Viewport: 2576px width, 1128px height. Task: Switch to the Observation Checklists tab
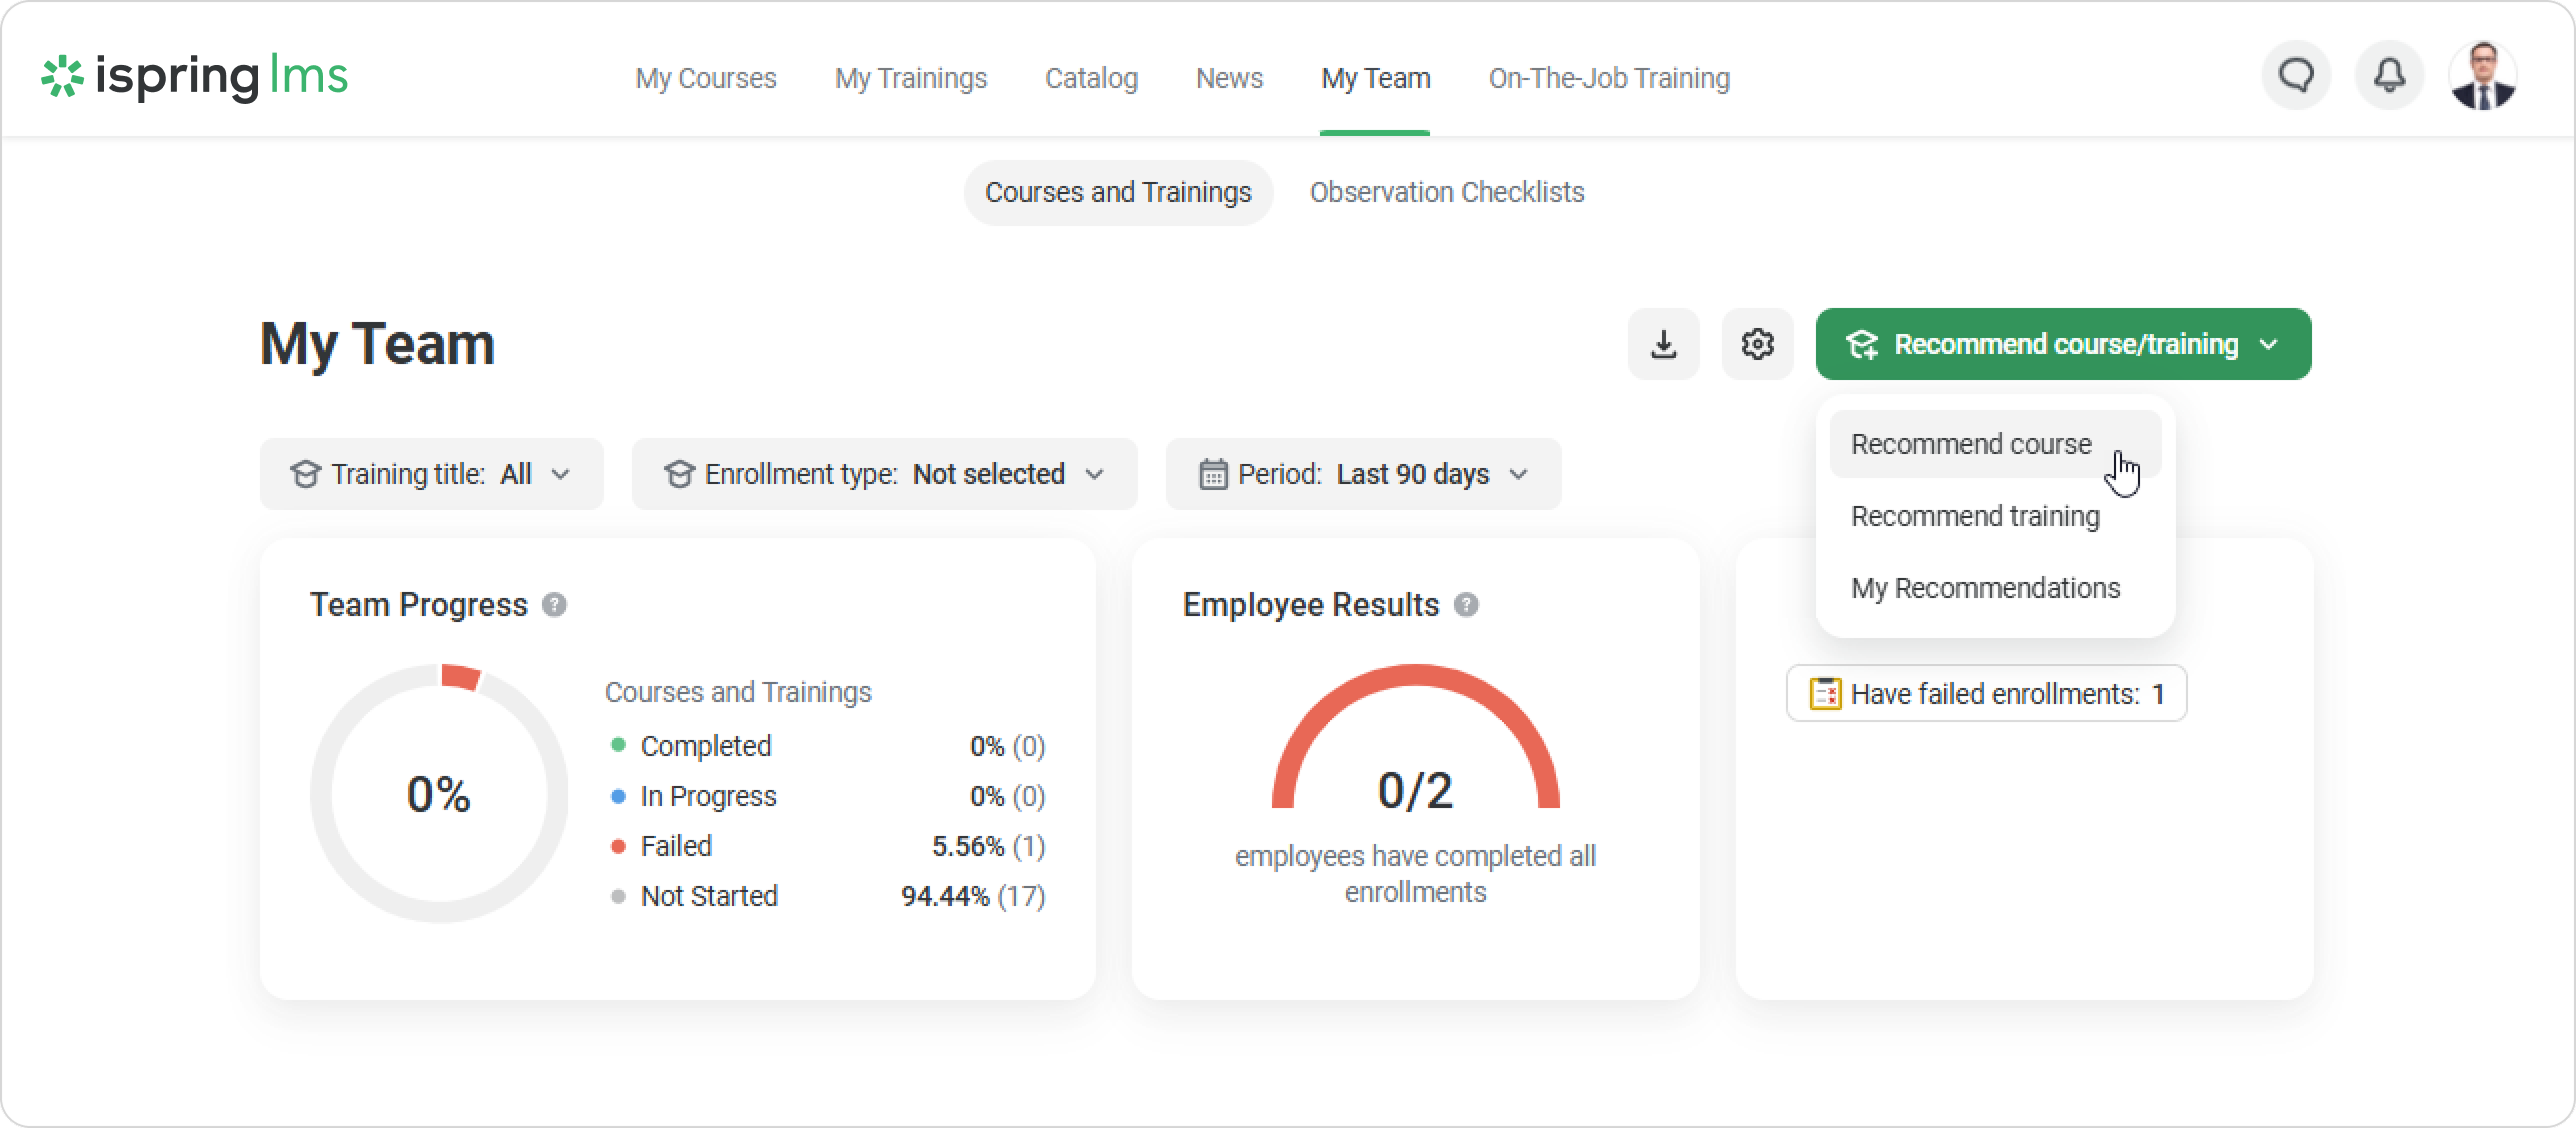(1447, 192)
